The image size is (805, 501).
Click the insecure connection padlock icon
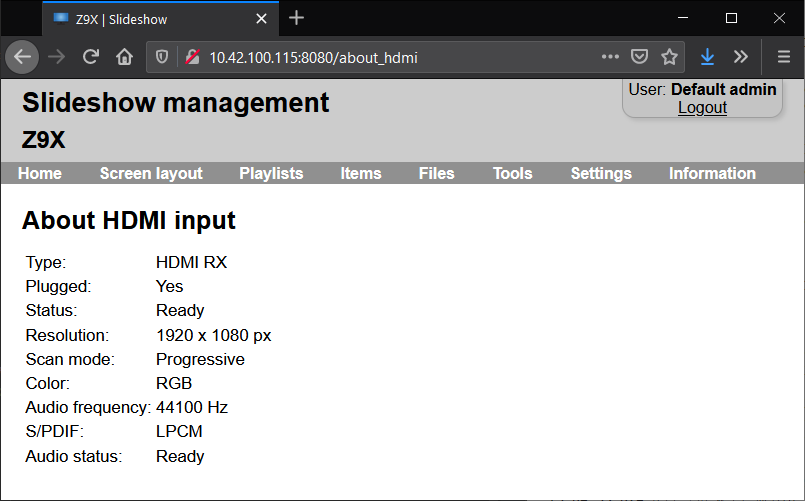coord(193,56)
